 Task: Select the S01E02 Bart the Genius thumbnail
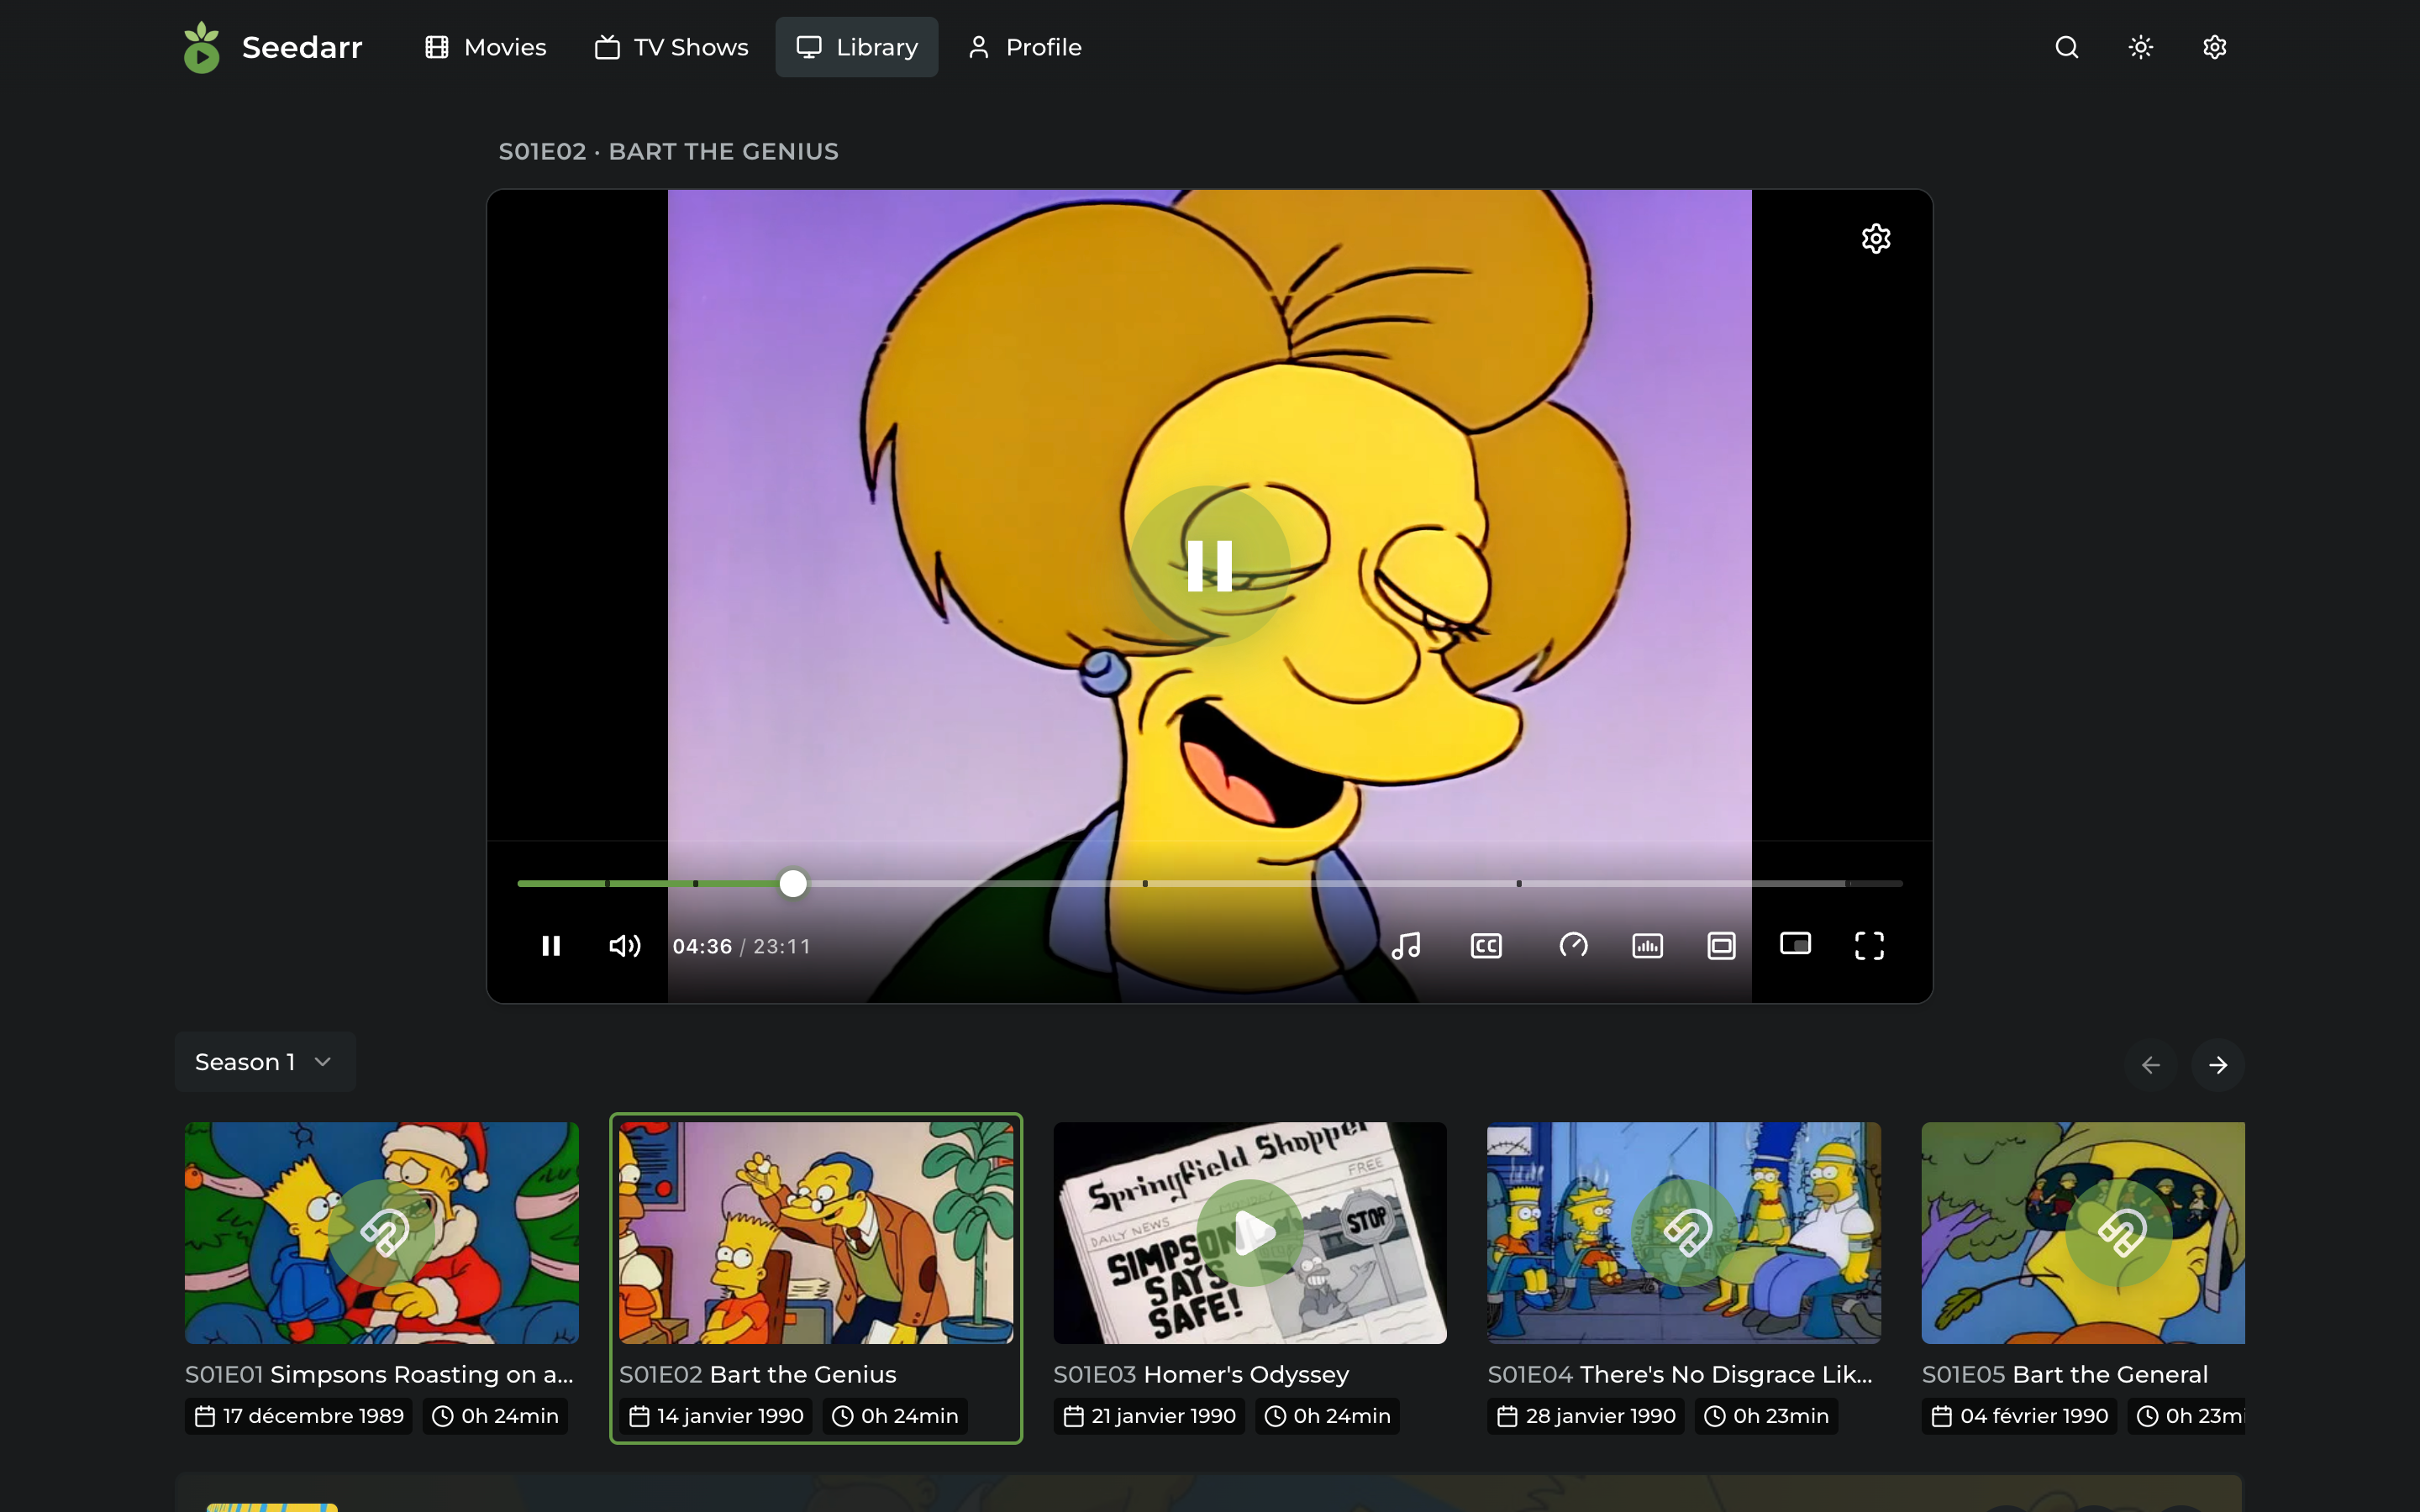pyautogui.click(x=816, y=1233)
